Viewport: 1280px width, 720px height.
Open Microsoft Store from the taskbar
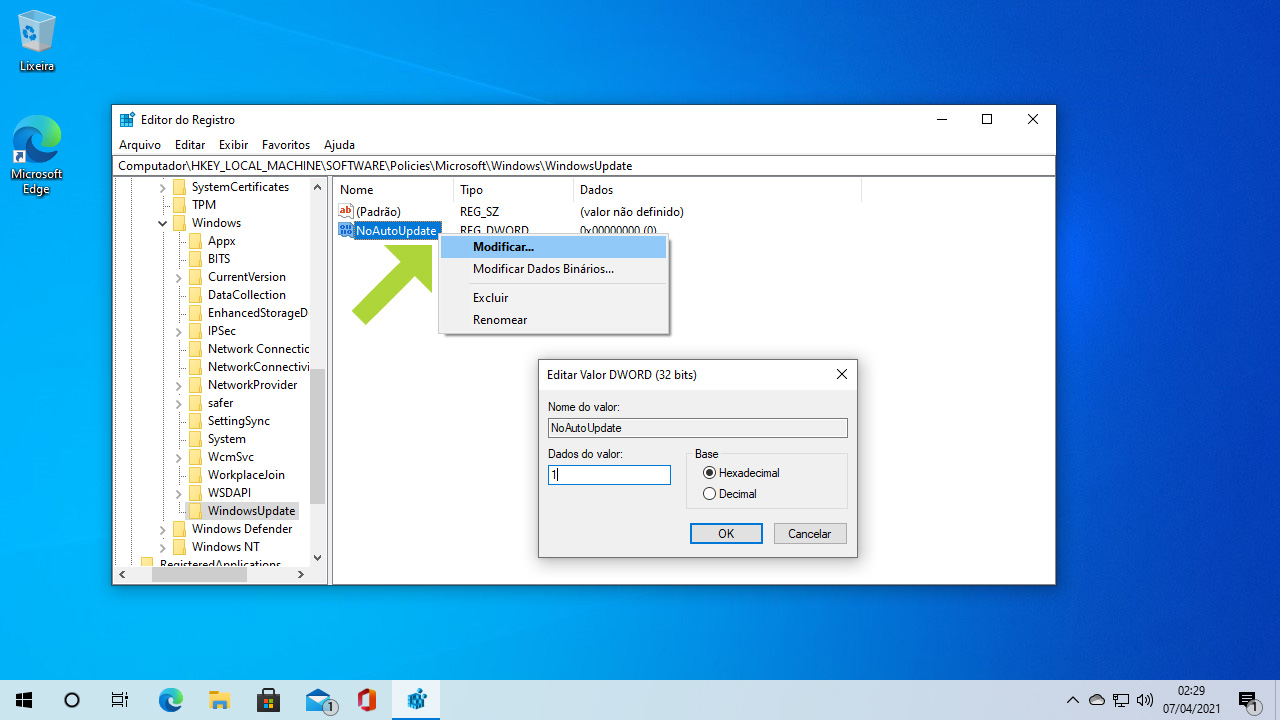point(269,700)
